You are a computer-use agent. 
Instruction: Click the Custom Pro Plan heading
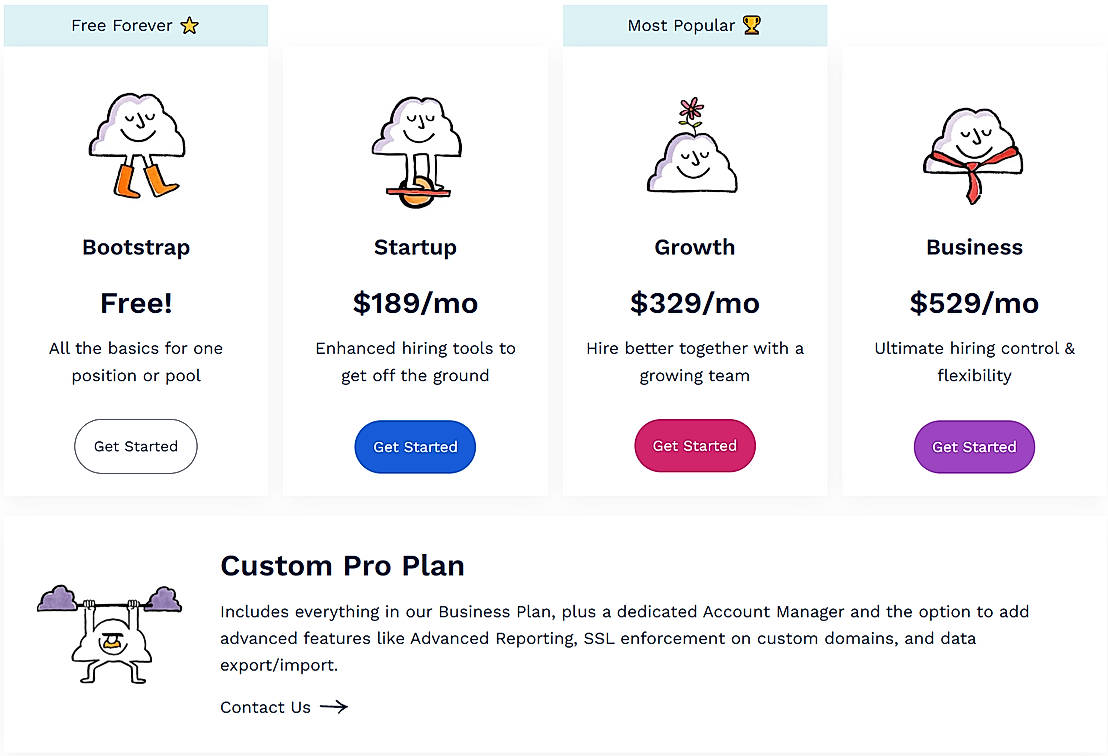tap(342, 566)
